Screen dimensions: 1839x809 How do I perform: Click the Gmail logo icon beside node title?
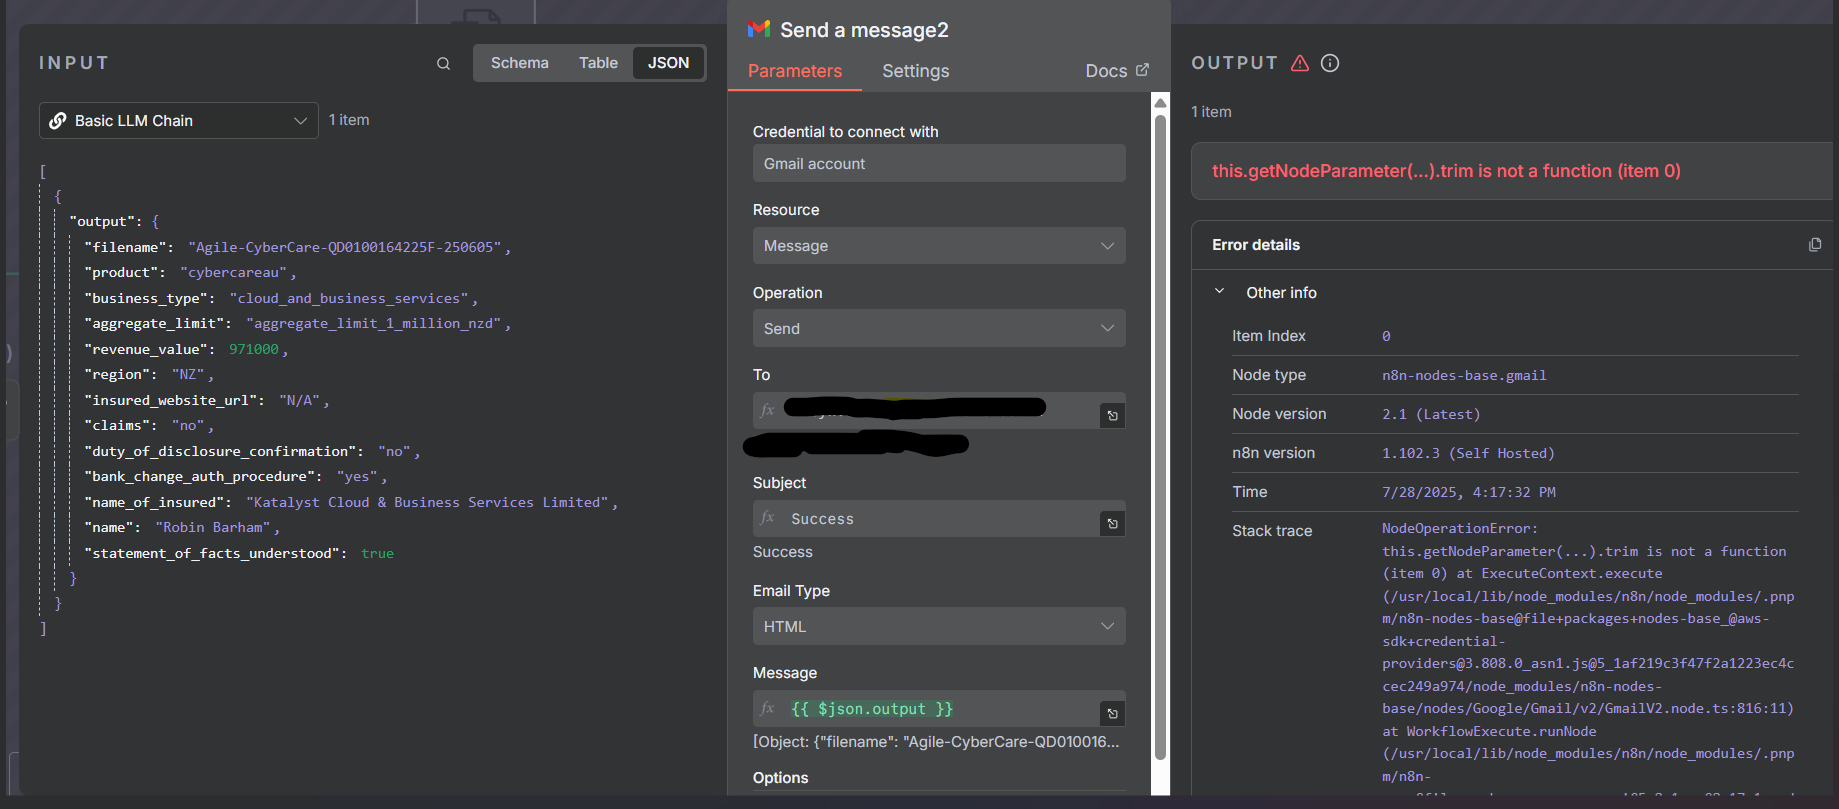pos(759,29)
